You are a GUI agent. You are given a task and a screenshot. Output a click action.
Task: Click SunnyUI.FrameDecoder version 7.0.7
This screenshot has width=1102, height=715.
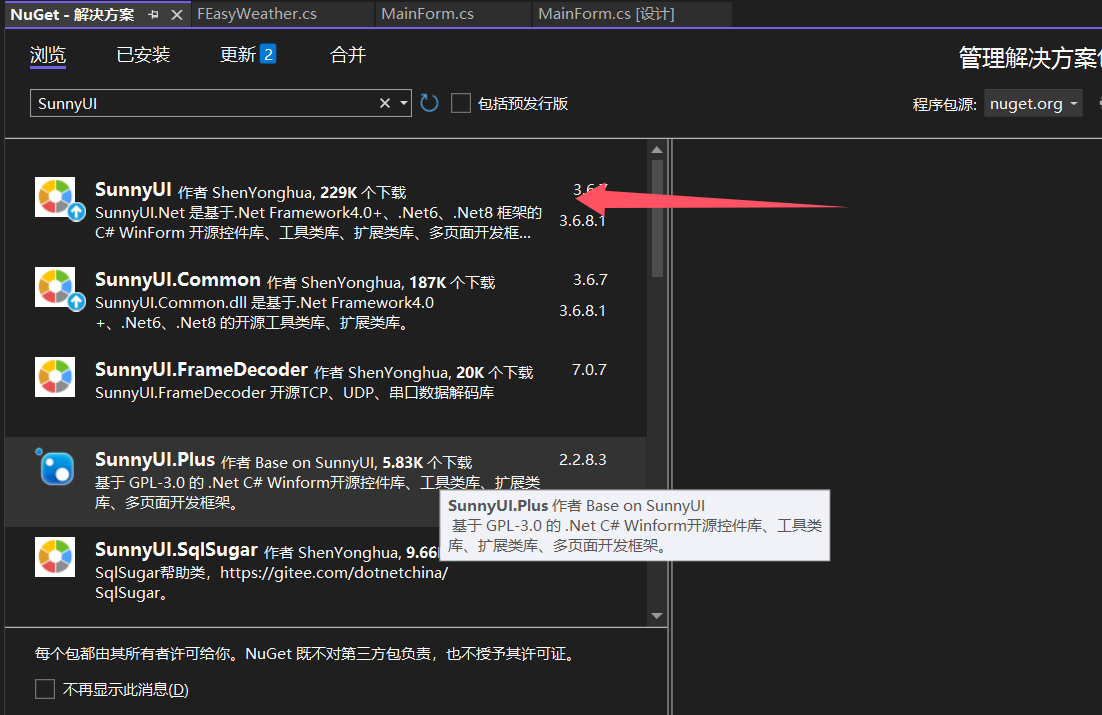coord(589,370)
